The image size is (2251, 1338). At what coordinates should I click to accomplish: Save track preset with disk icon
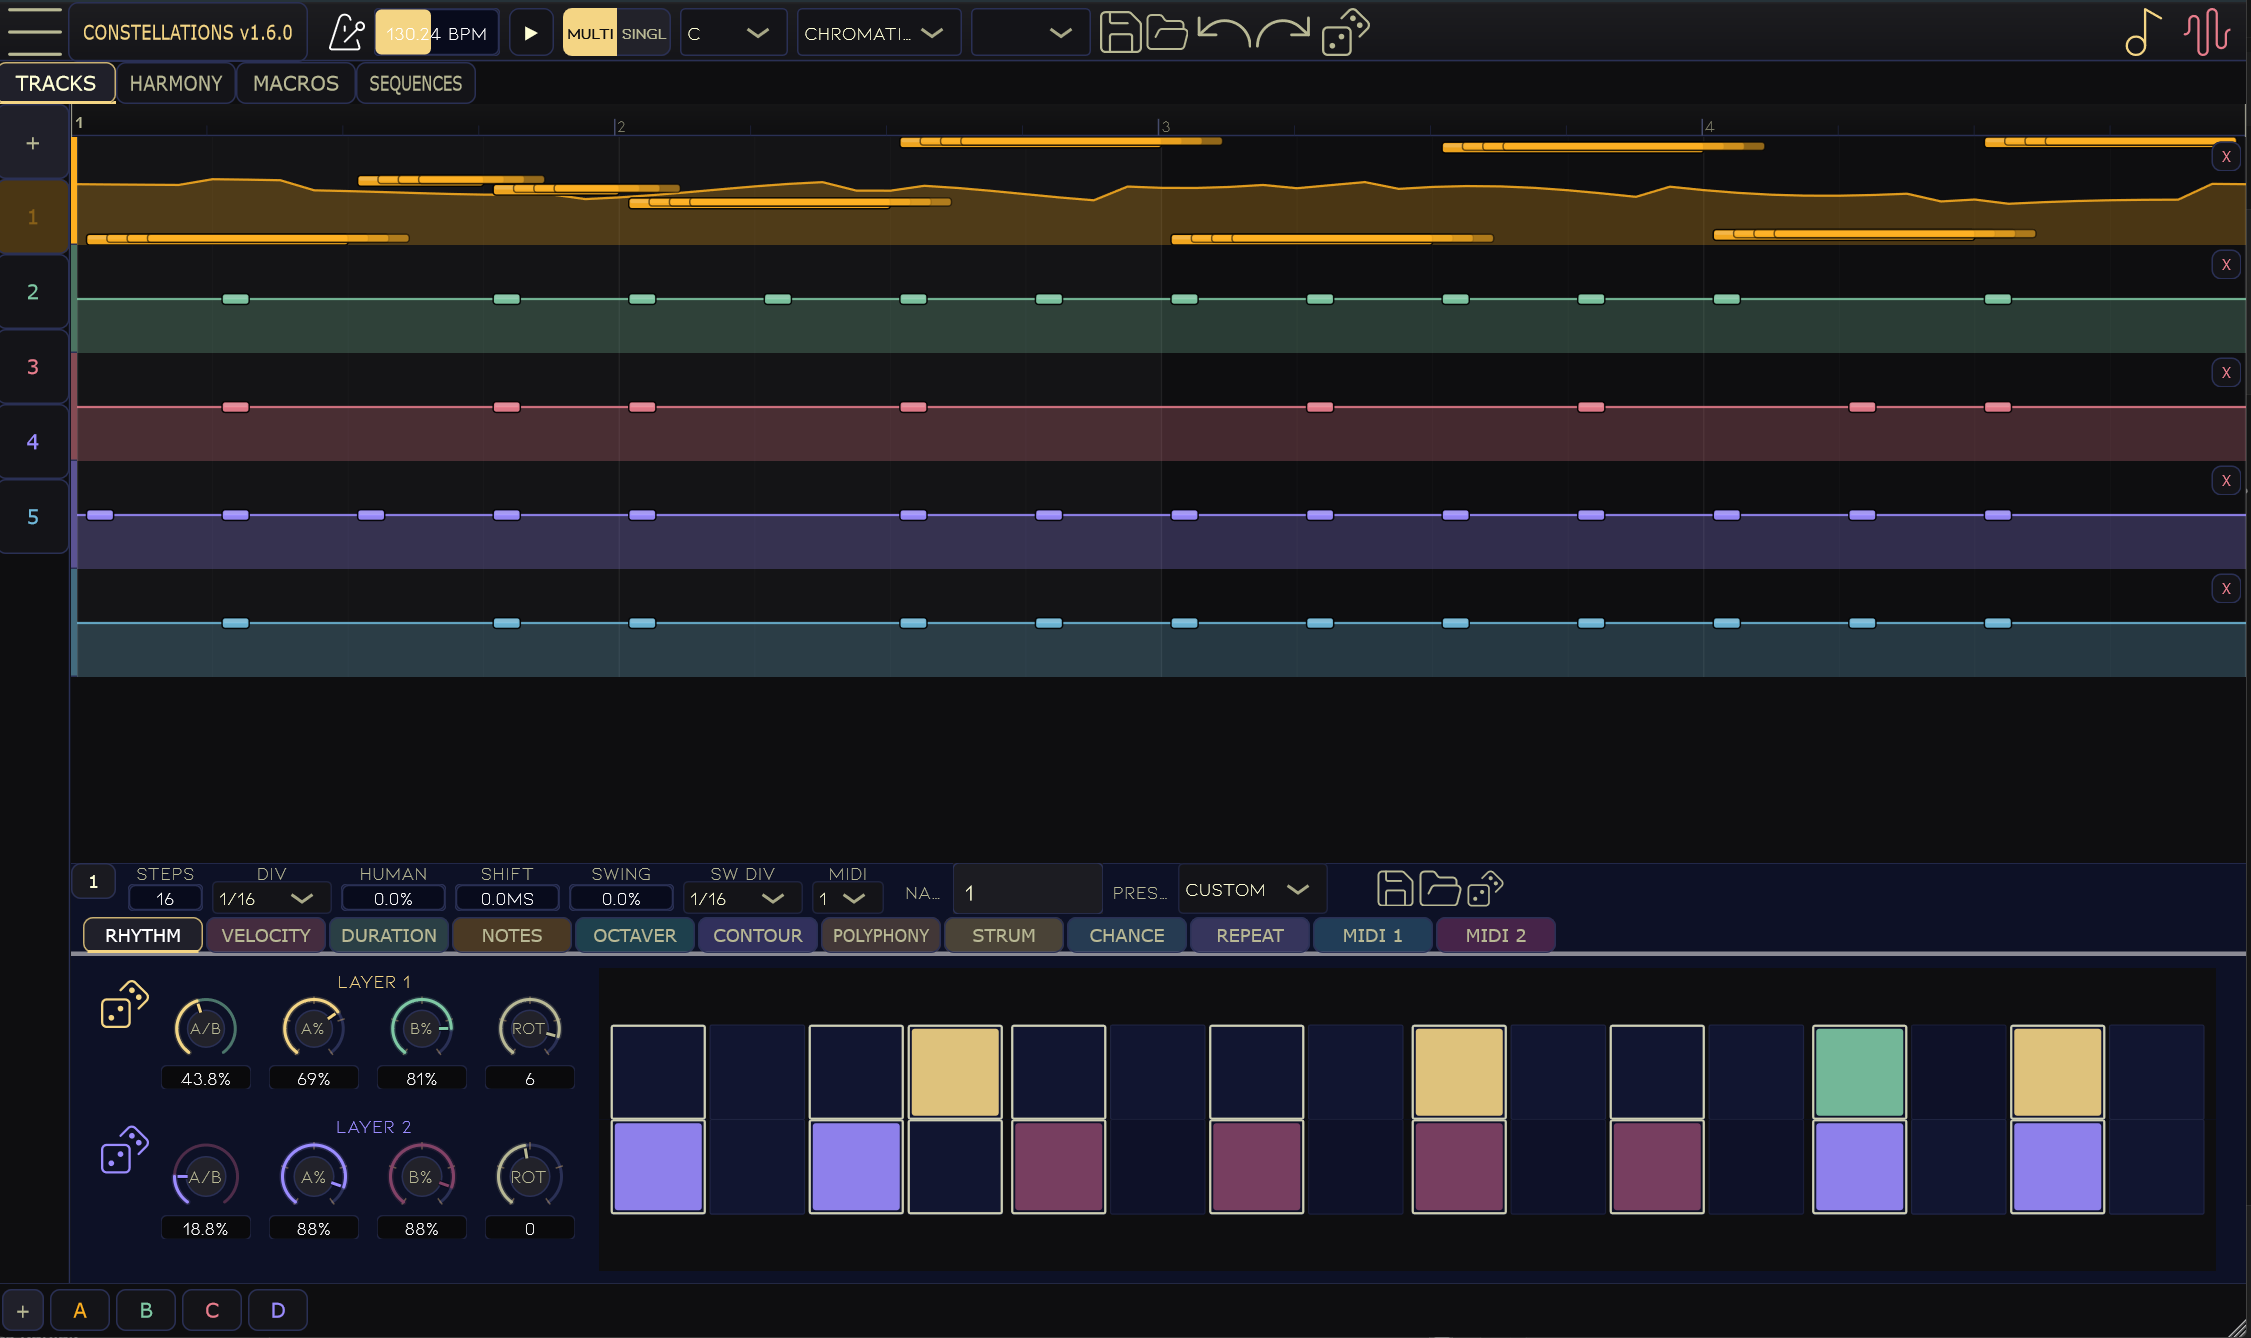pos(1394,888)
